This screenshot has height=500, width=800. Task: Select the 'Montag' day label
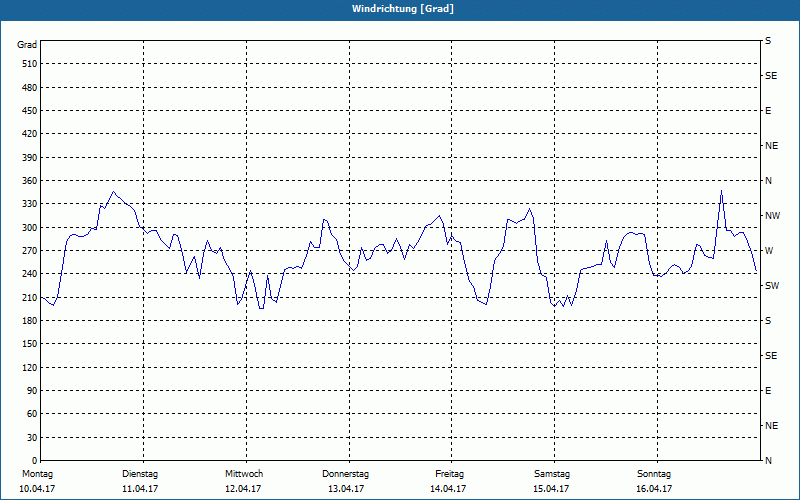pos(37,474)
